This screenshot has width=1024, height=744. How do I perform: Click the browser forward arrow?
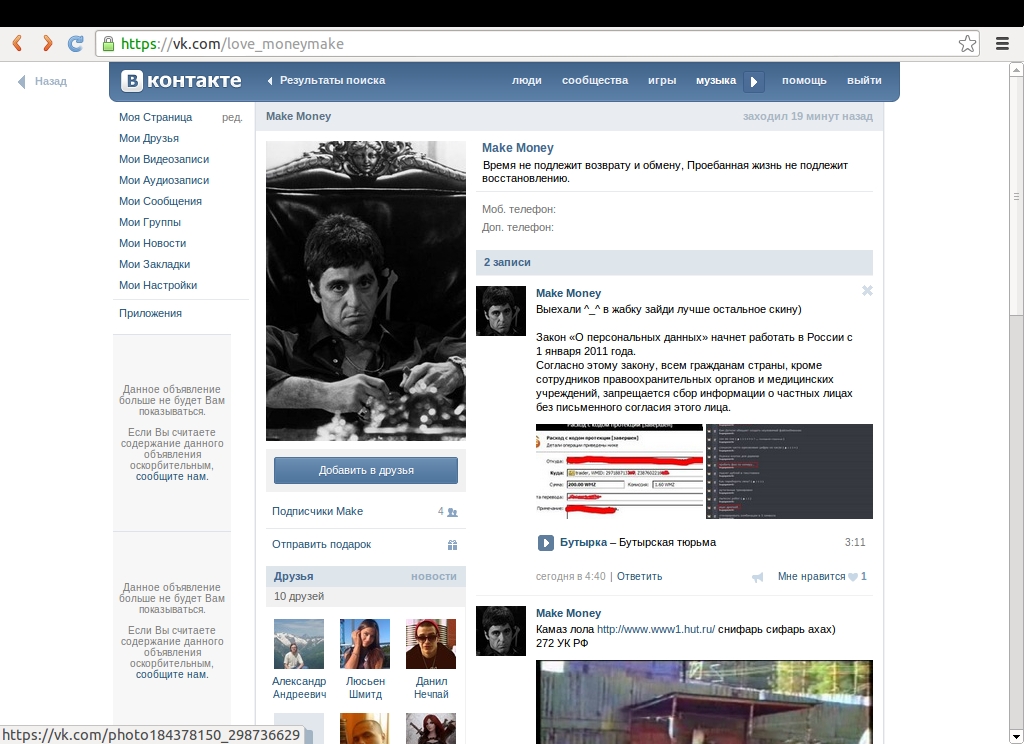point(47,44)
